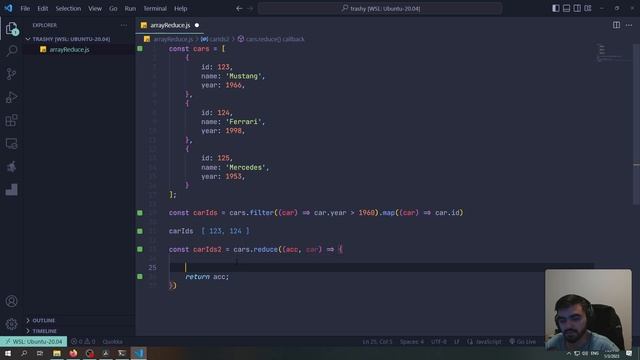Expand the OUTLINE section
Viewport: 640px width, 360px height.
(44, 320)
